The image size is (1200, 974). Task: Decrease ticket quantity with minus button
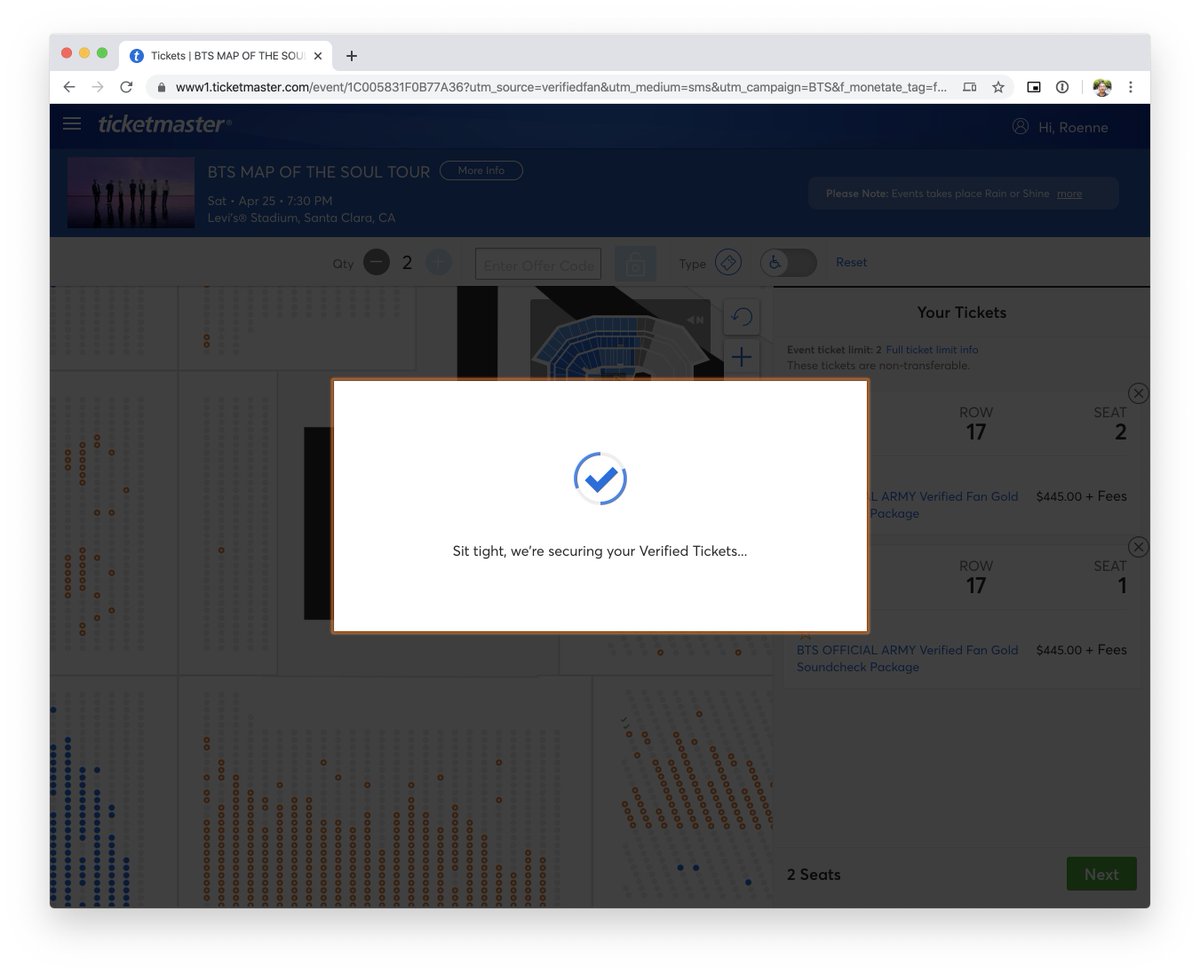point(376,263)
